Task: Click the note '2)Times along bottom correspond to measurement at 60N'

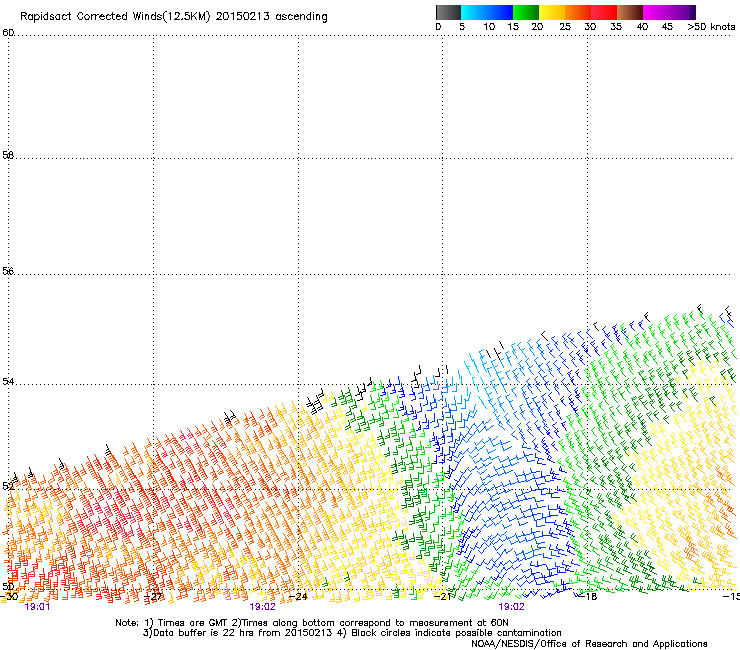Action: point(370,623)
